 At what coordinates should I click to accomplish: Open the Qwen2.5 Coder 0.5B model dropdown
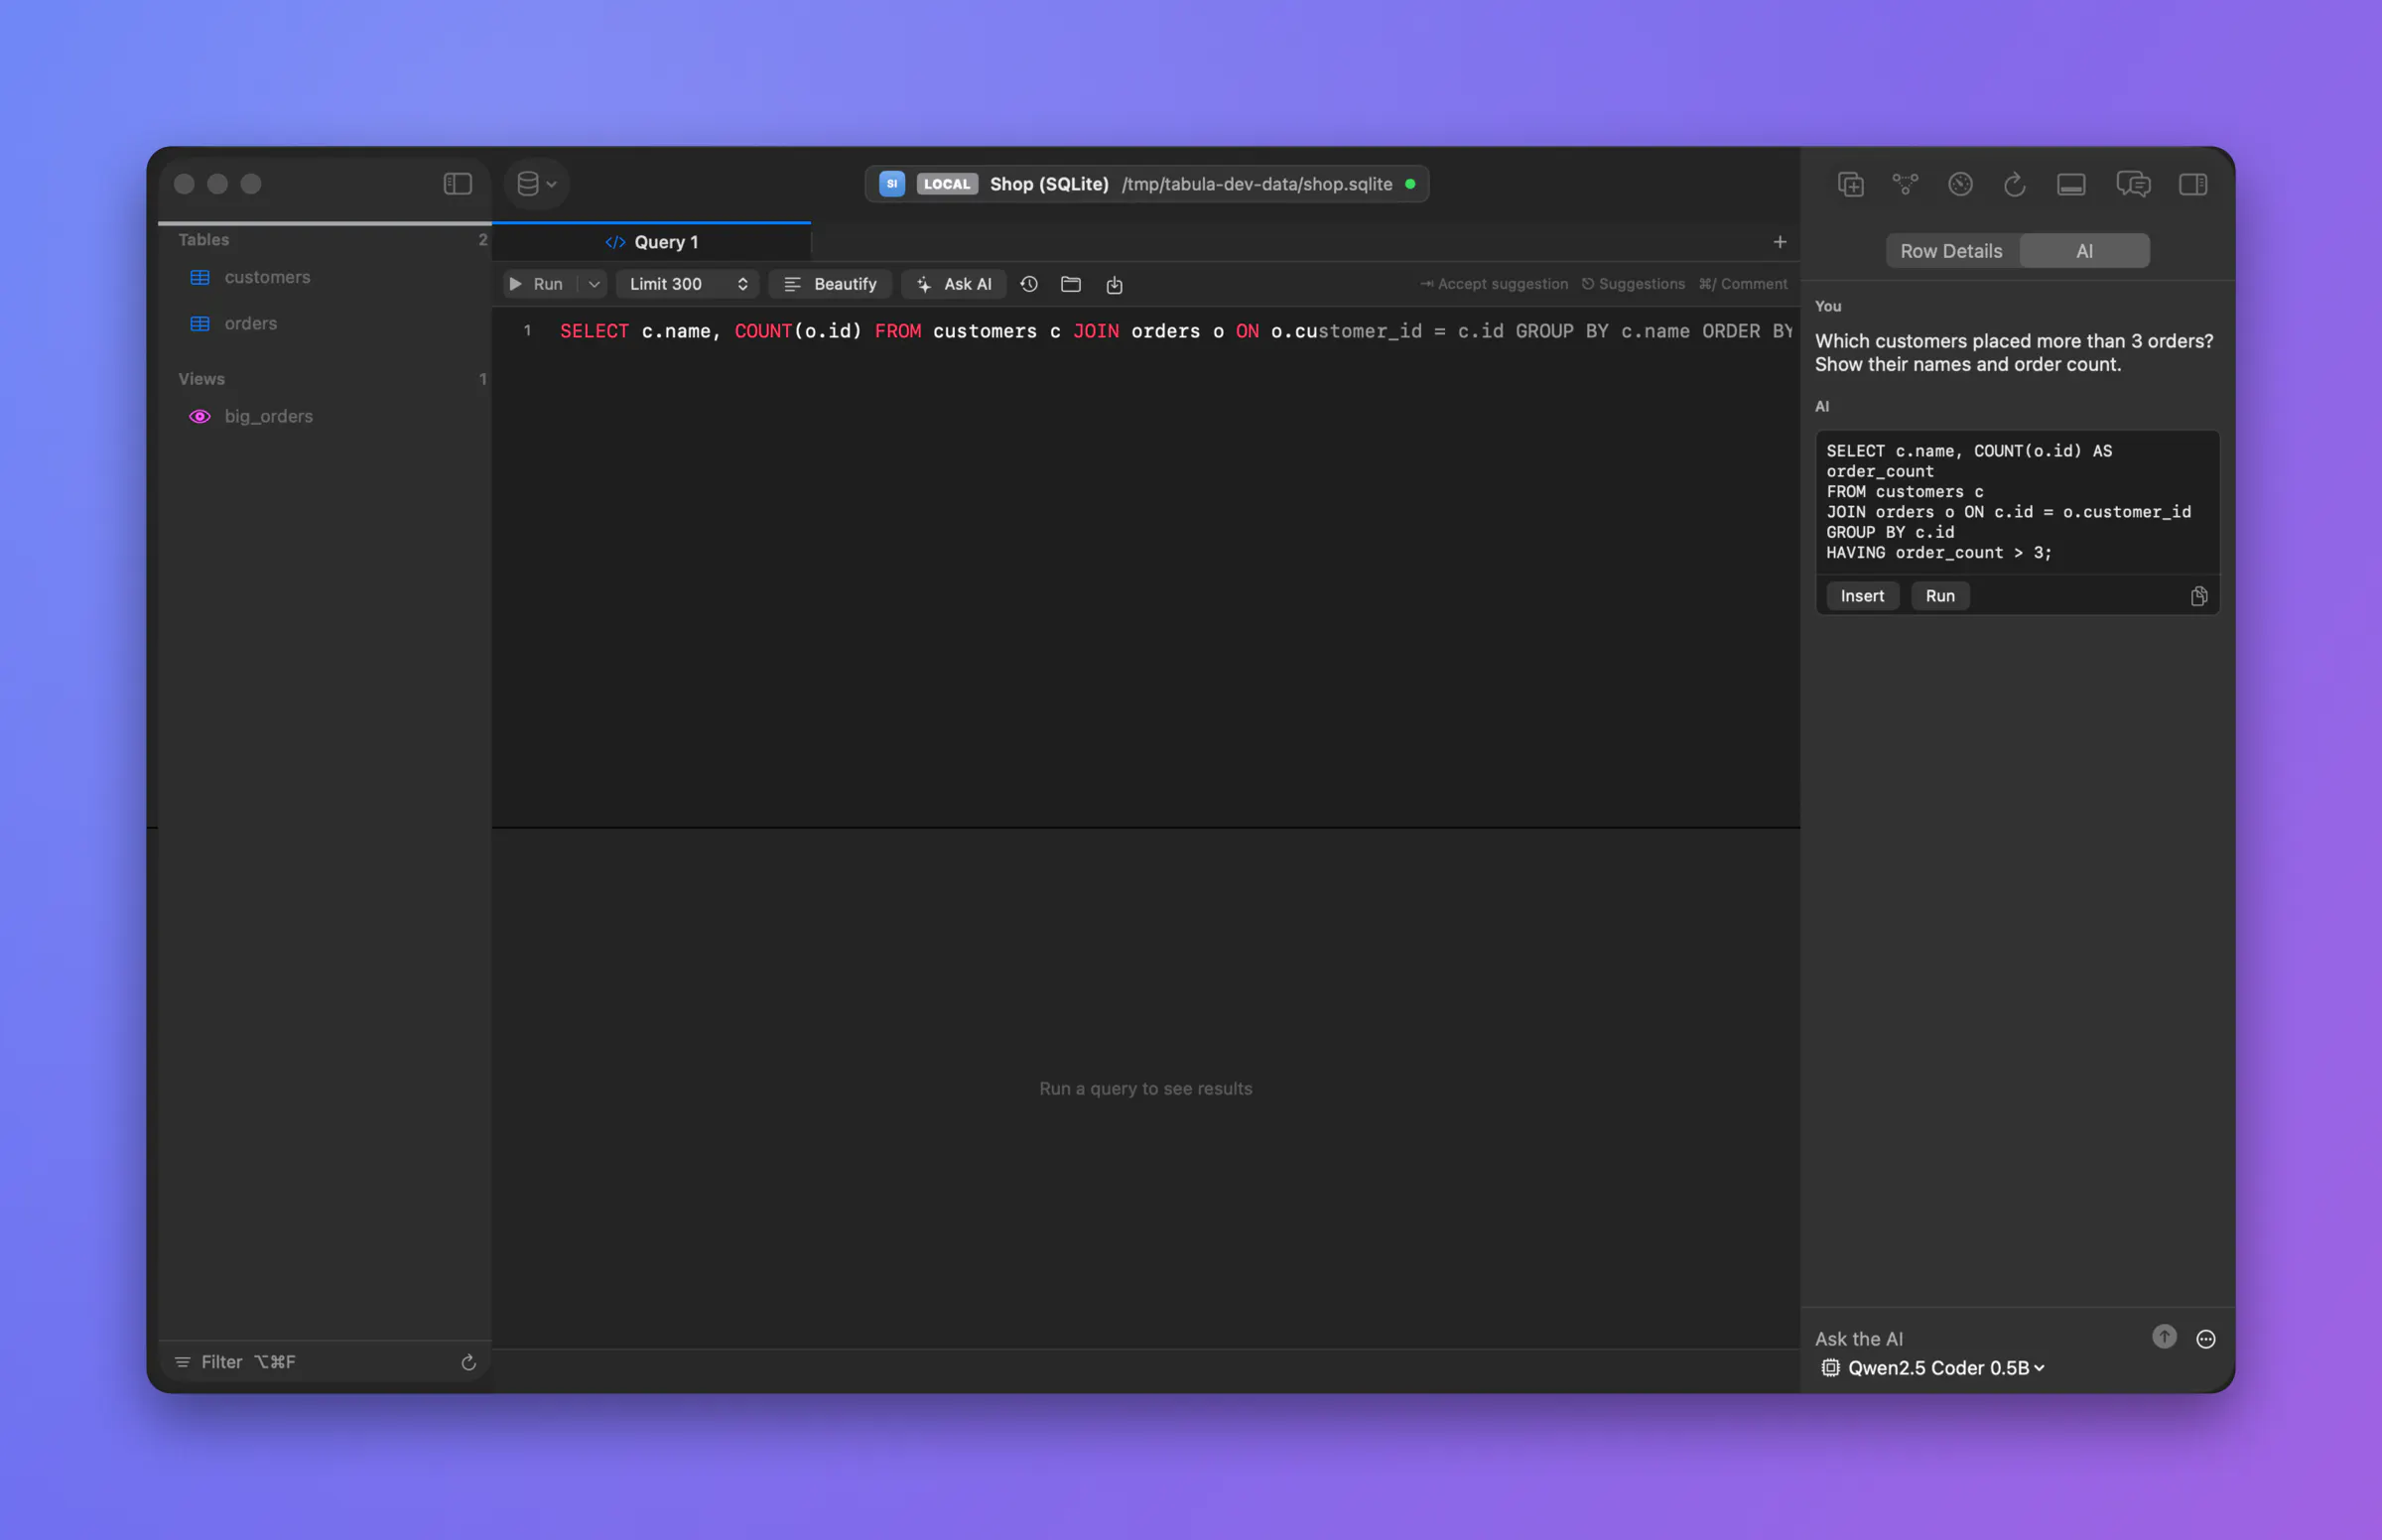tap(1932, 1367)
